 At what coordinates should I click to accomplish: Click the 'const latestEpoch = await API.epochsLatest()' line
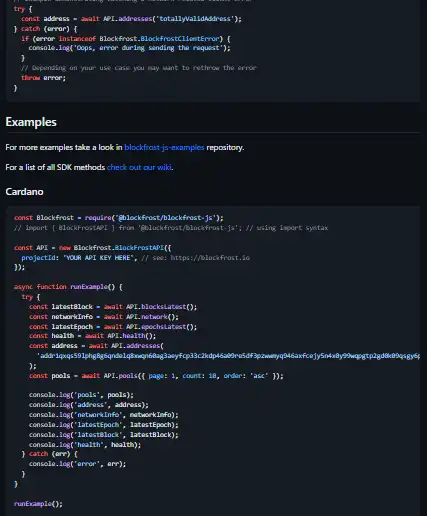[x=113, y=327]
